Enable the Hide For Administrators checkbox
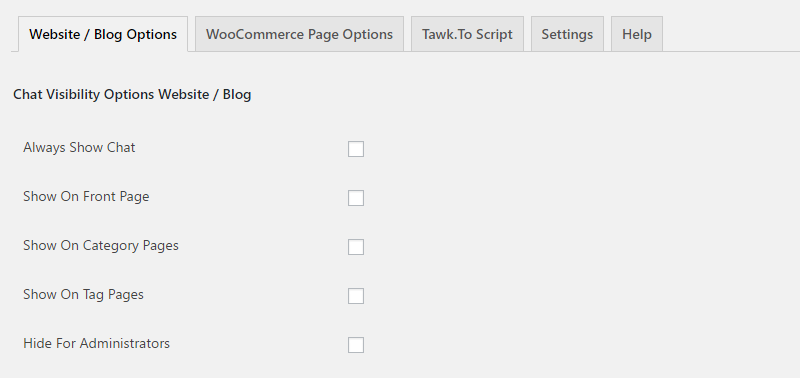800x379 pixels. (356, 345)
